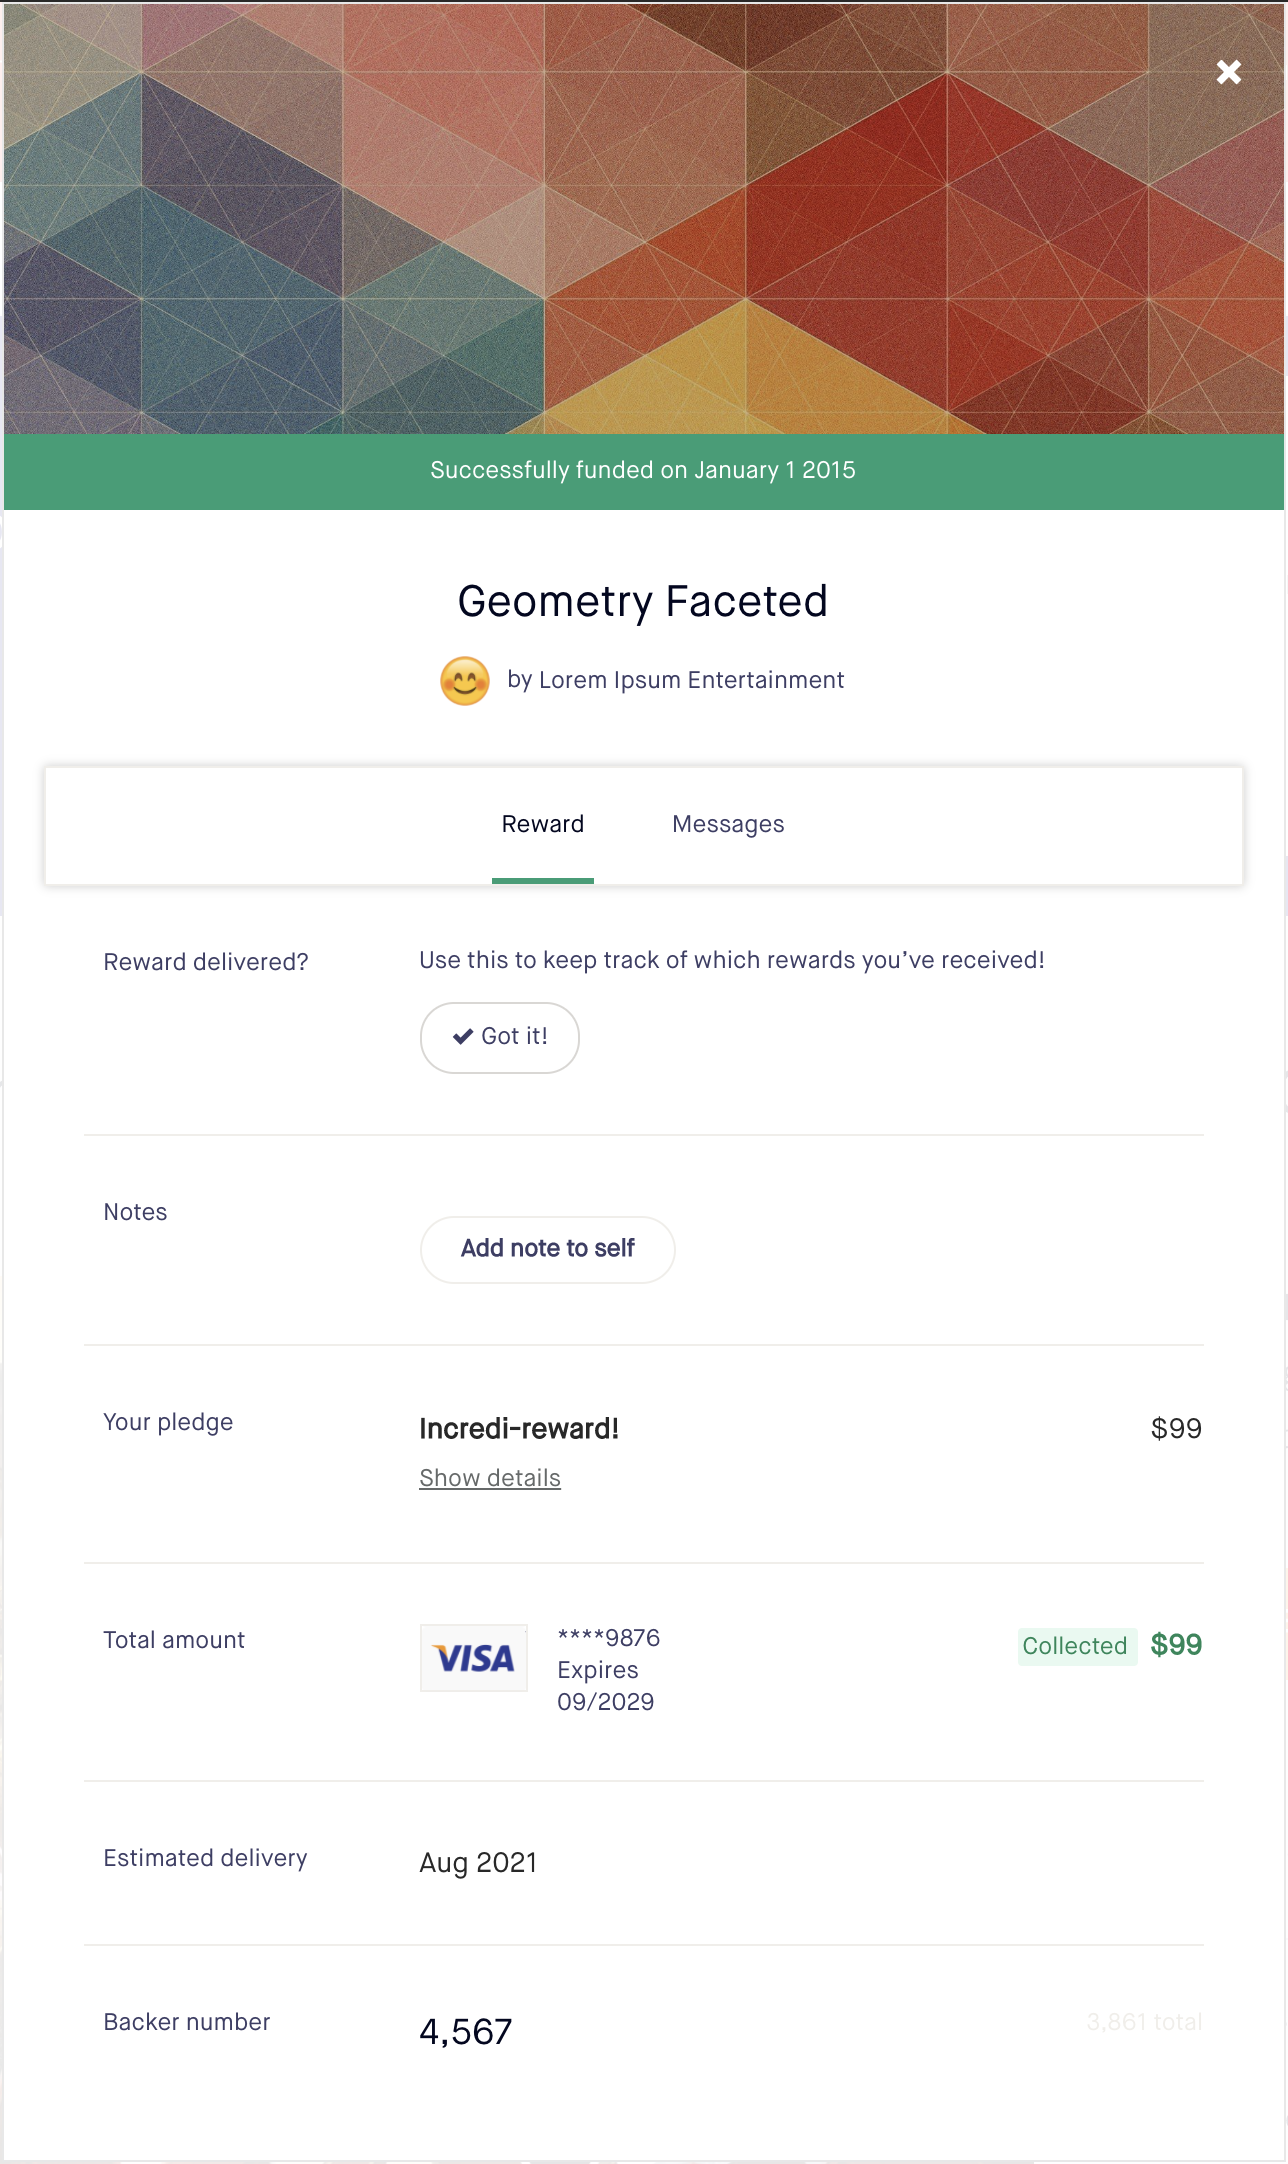Click the faint 3,861 total text
Image resolution: width=1288 pixels, height=2164 pixels.
coord(1144,2022)
